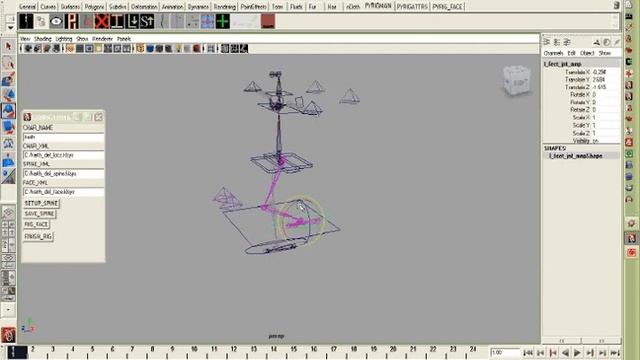This screenshot has width=640, height=360.
Task: Click channel box manipulator icon
Action: [x=597, y=42]
